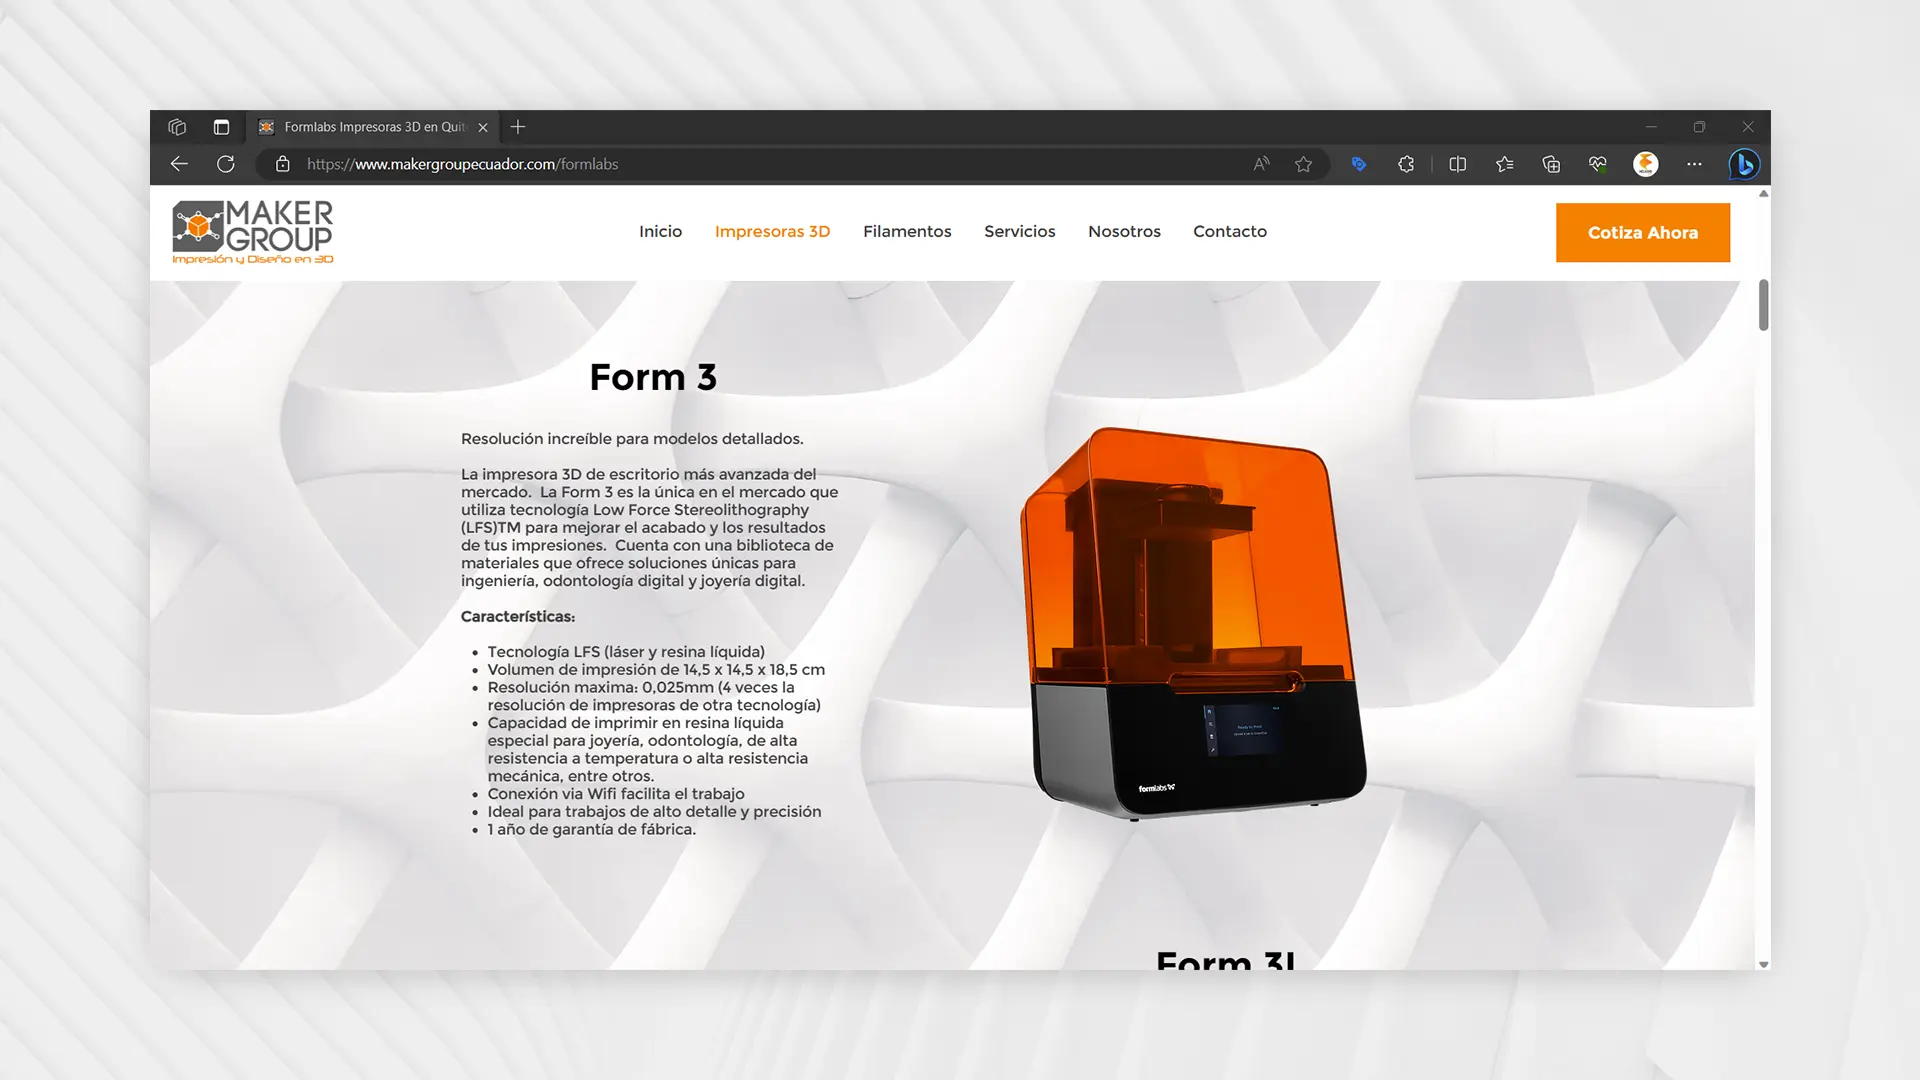Open the browser workspaces icon
Image resolution: width=1920 pixels, height=1080 pixels.
(177, 127)
